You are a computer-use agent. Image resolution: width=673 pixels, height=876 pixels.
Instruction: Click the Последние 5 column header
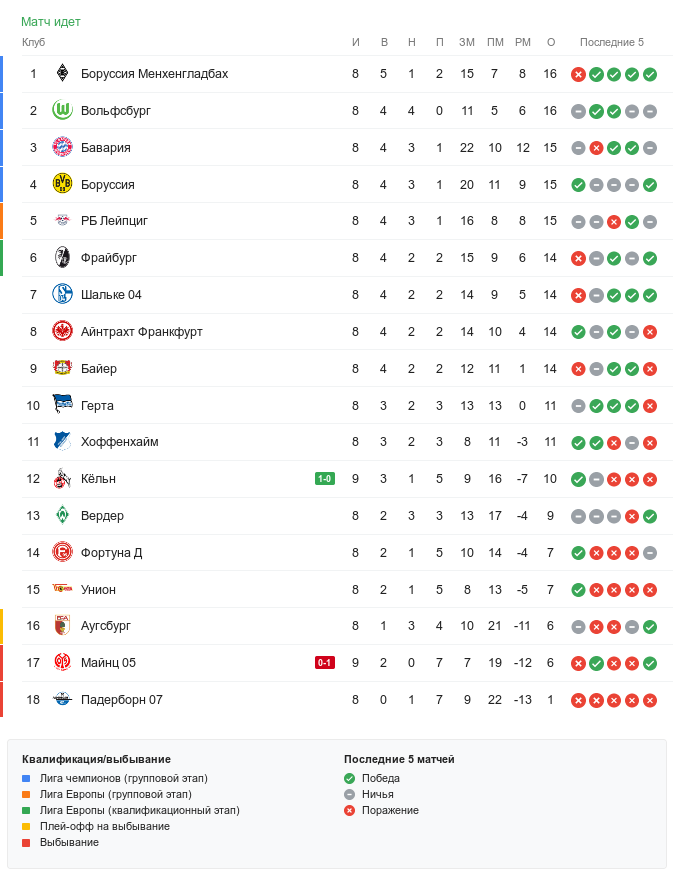[612, 42]
